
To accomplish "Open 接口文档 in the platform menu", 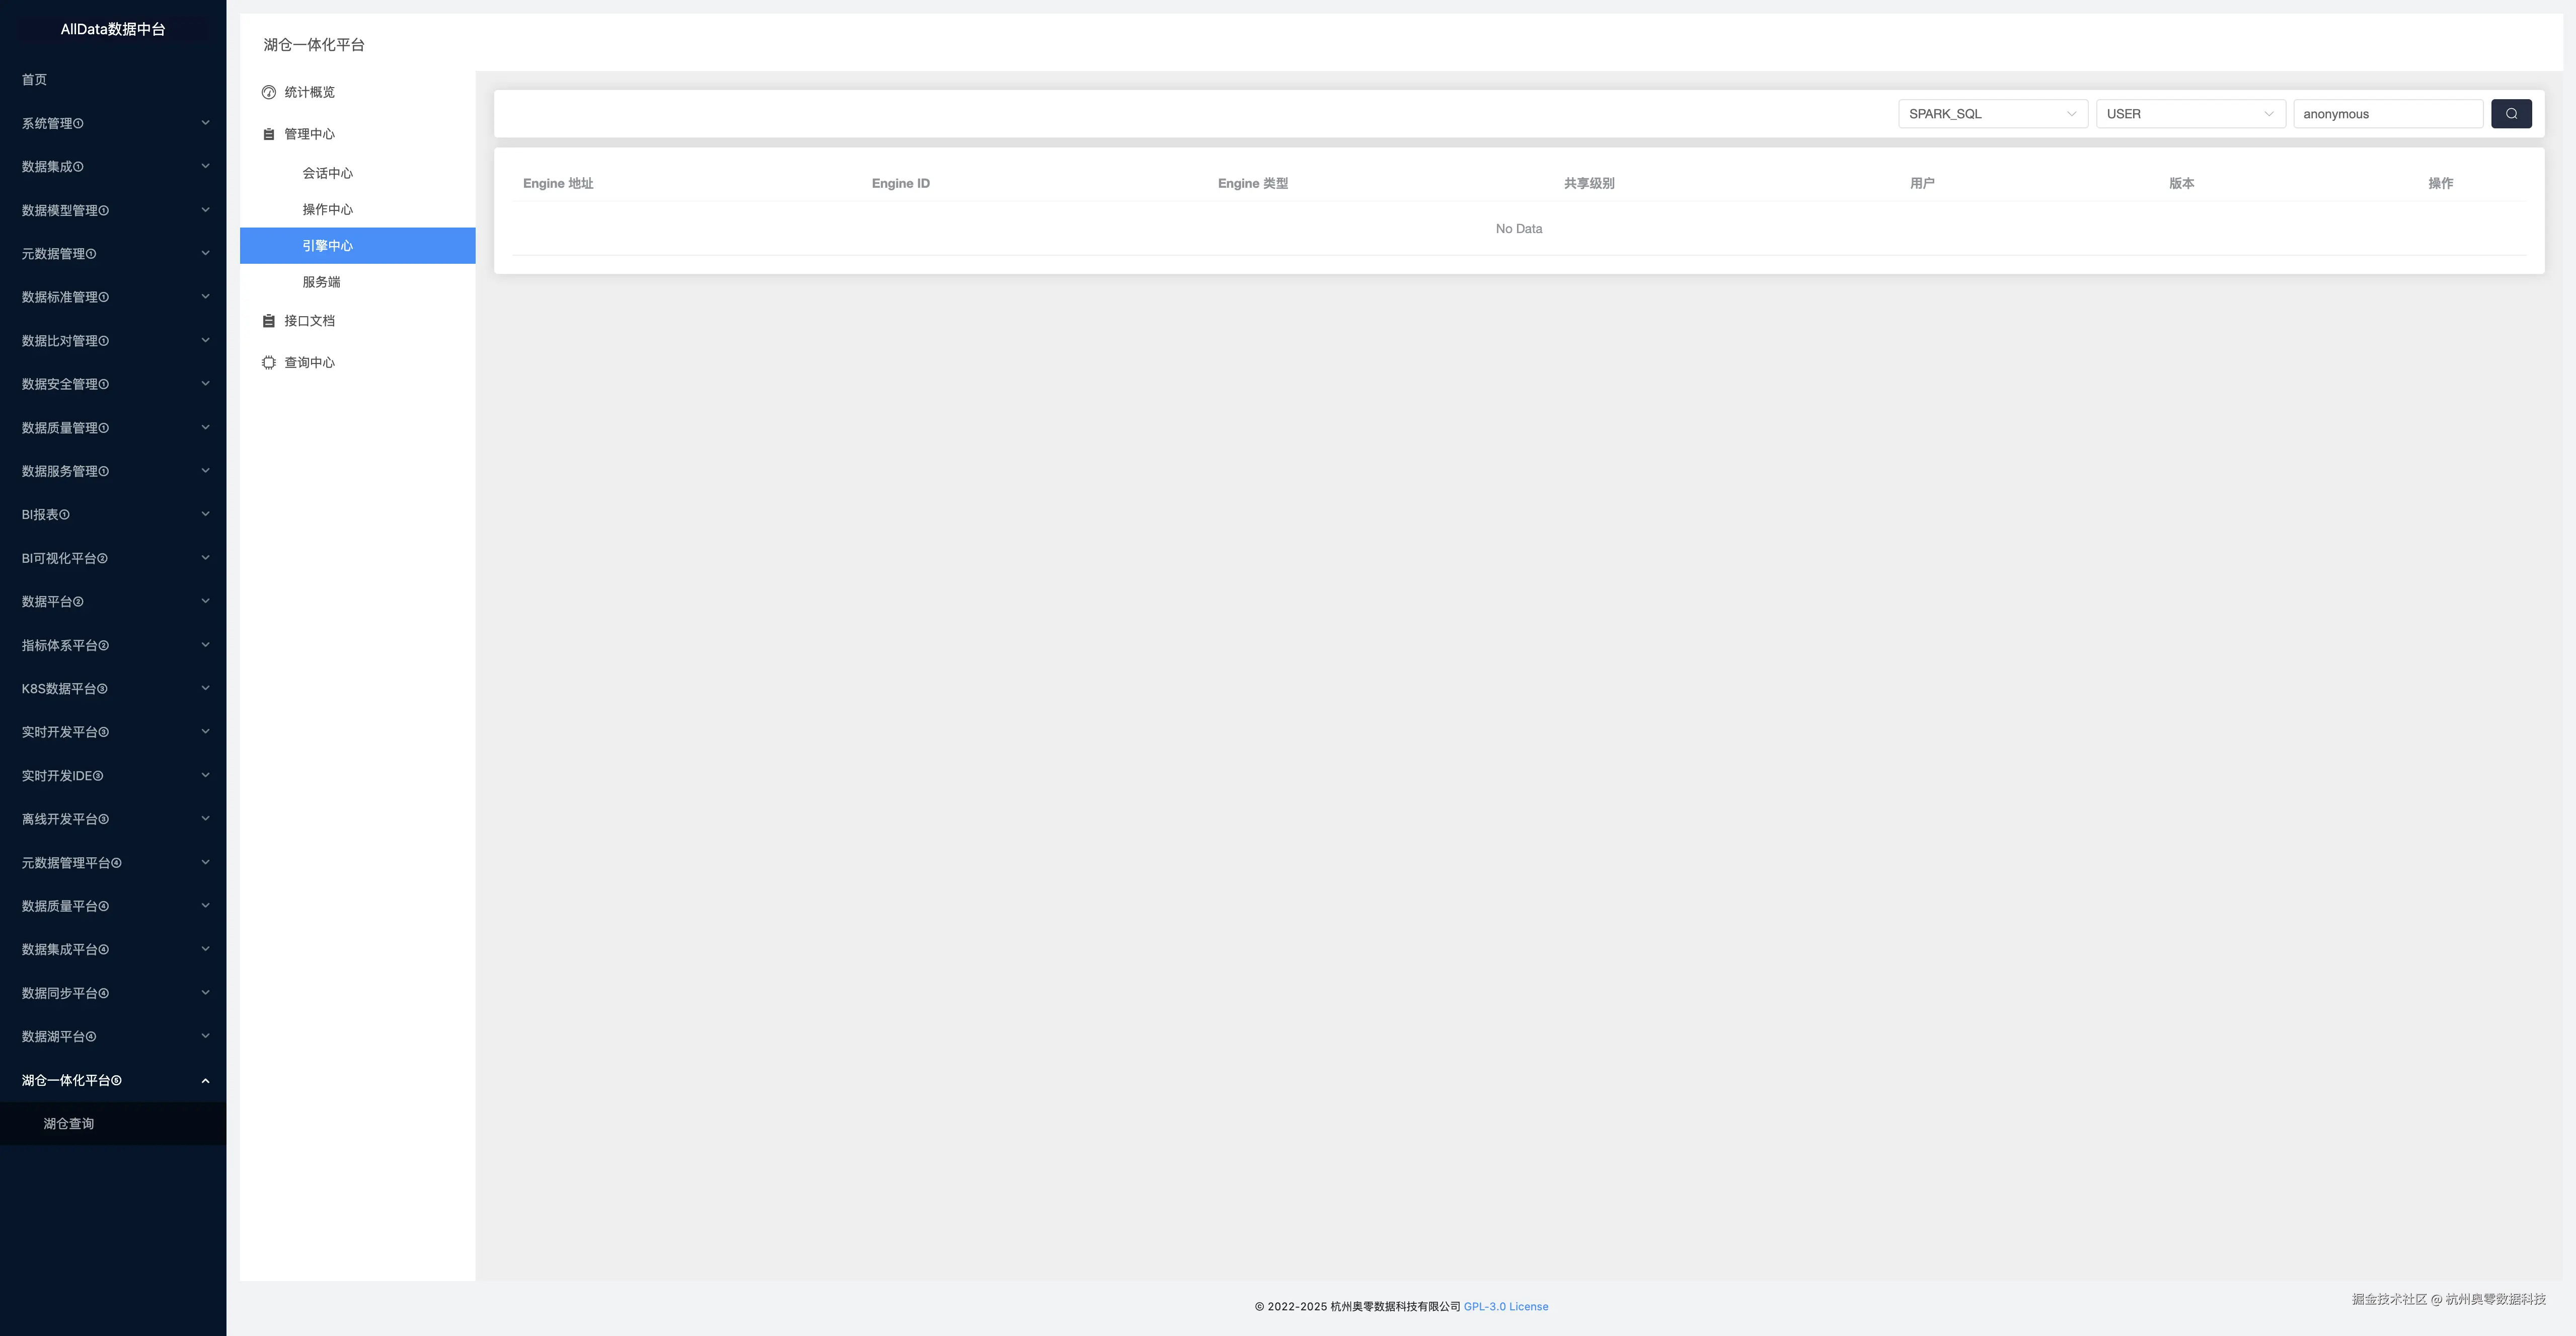I will 357,321.
